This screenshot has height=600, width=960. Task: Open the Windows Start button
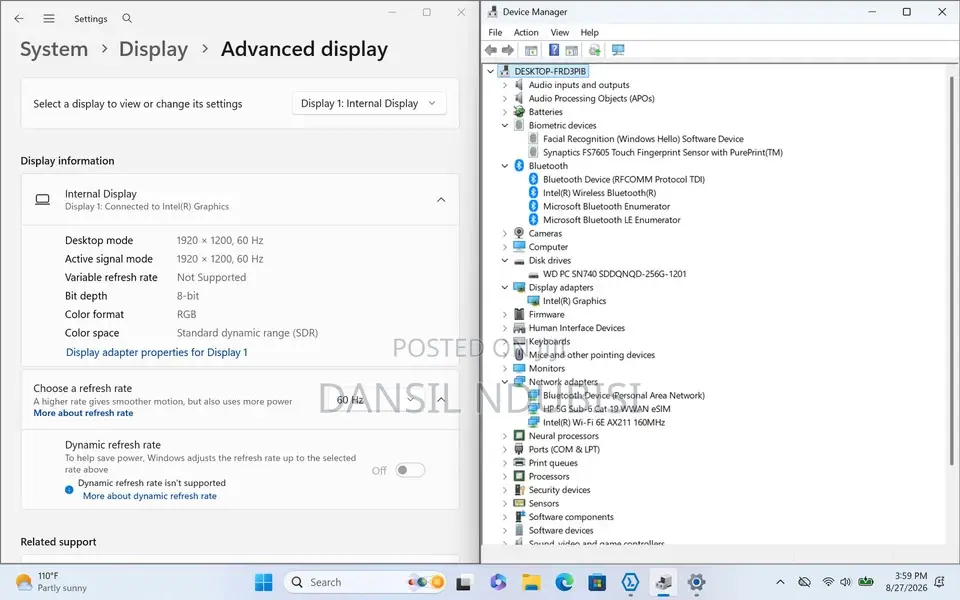click(x=263, y=582)
